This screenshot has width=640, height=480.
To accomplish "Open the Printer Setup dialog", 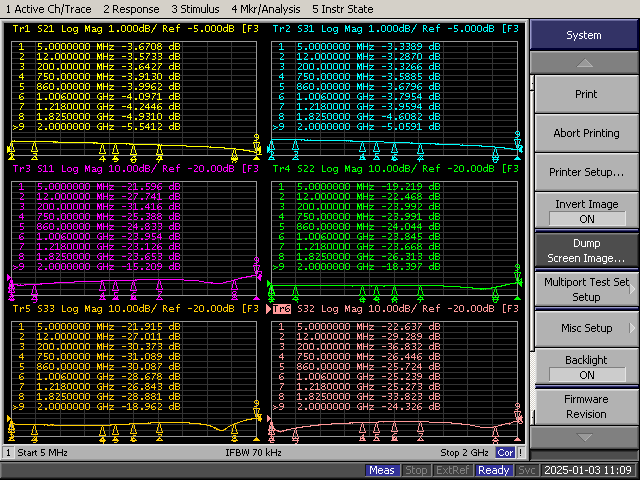I will tap(586, 172).
